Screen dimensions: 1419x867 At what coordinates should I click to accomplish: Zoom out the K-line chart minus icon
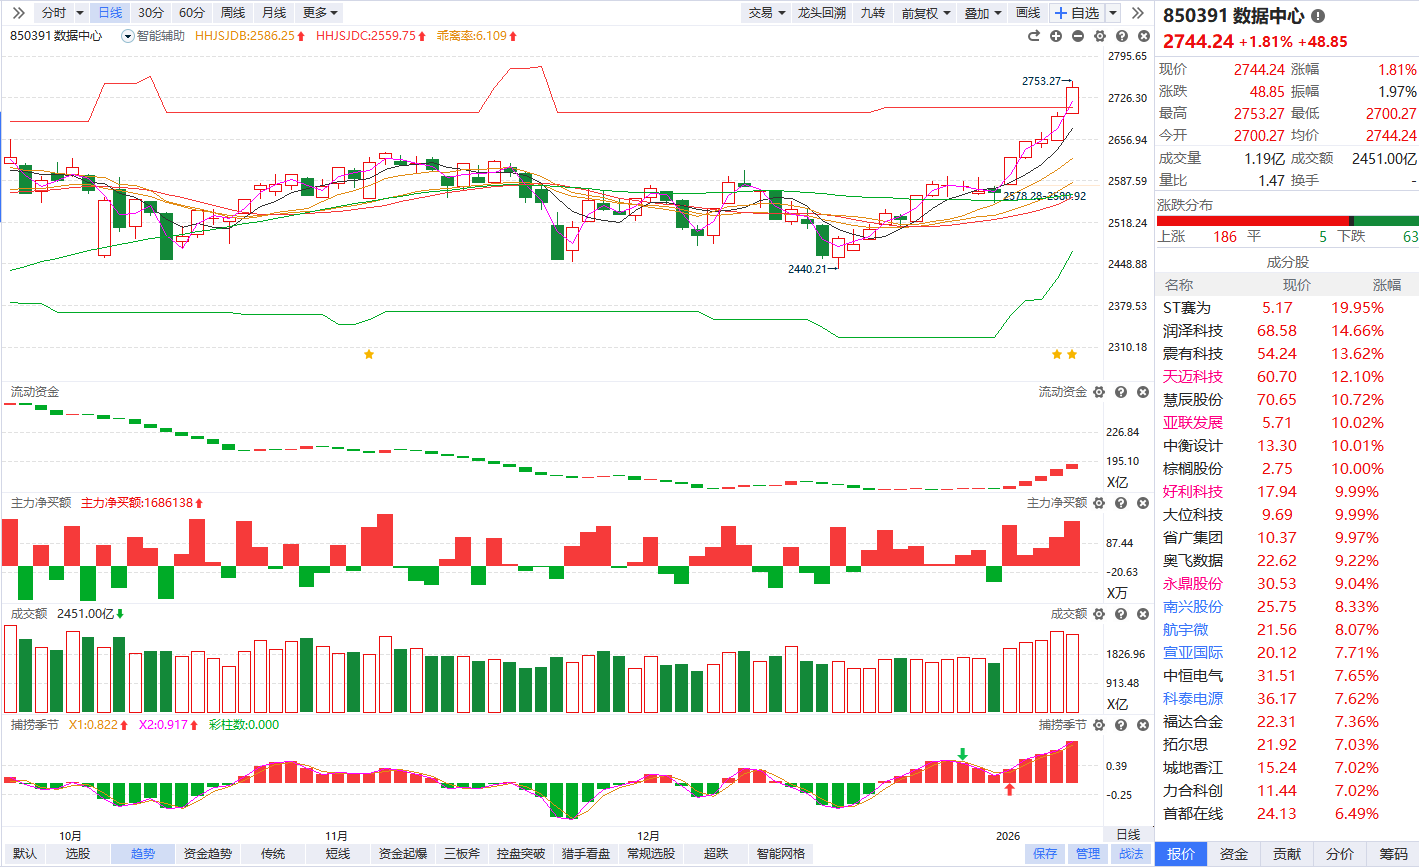click(1077, 36)
